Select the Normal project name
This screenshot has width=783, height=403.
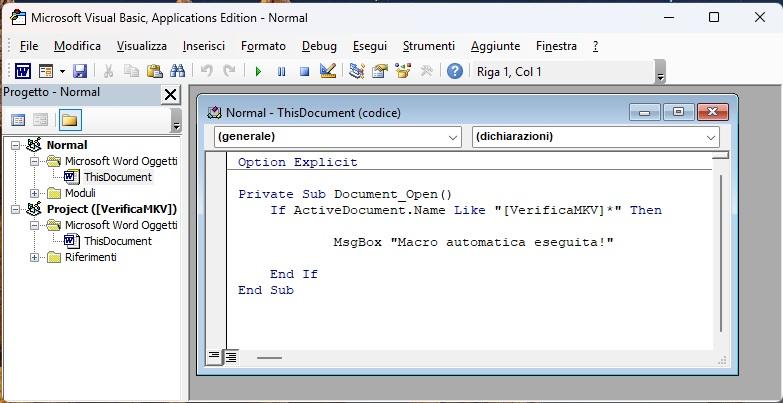(x=67, y=145)
